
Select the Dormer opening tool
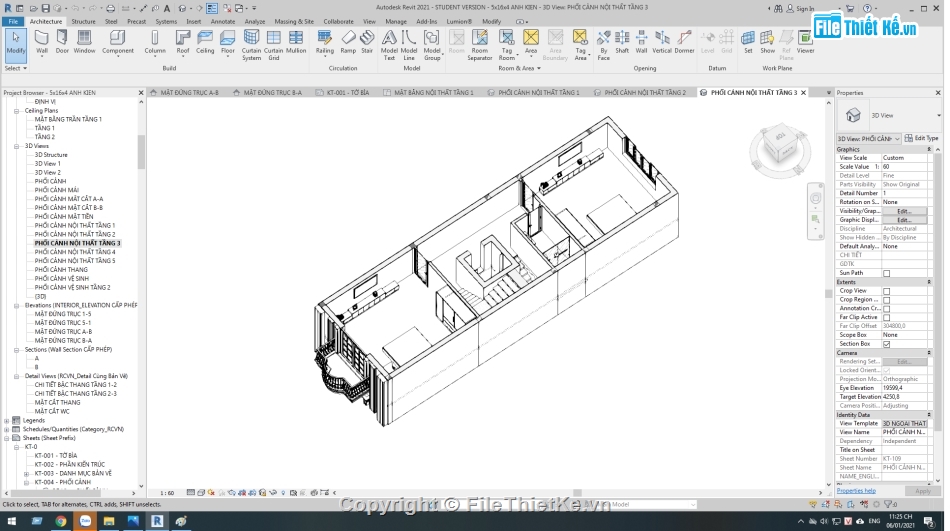[685, 42]
